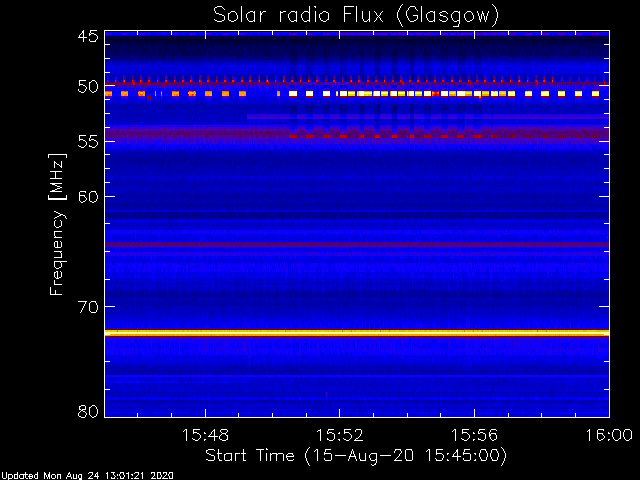Screen dimensions: 640x480
Task: Click the 15:52 time tick label
Action: (340, 435)
